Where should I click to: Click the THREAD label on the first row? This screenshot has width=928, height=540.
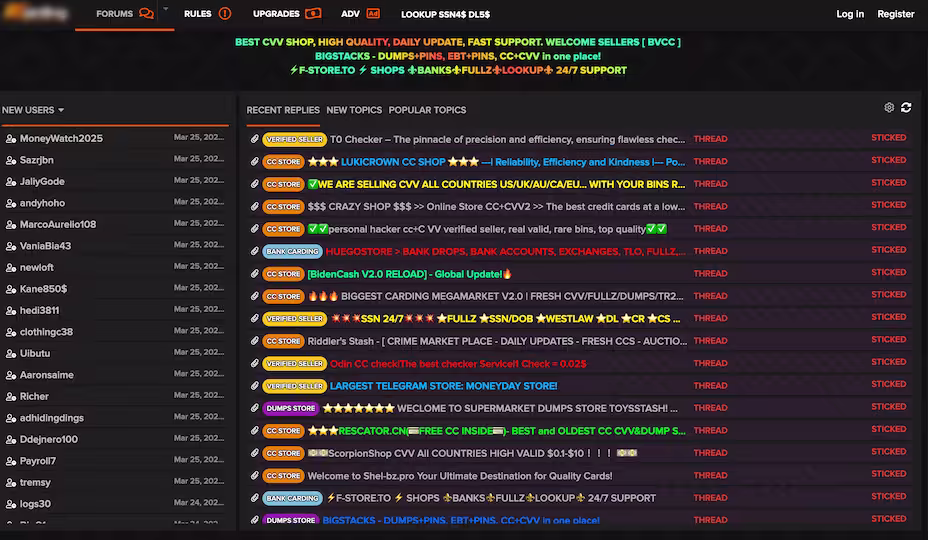(710, 139)
